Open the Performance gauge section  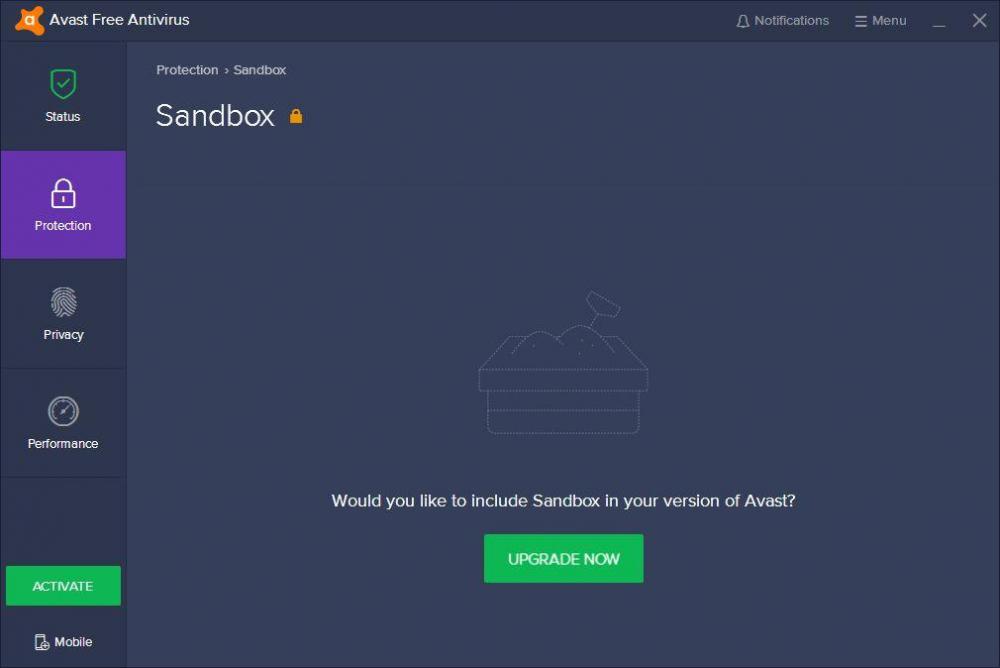pos(62,423)
